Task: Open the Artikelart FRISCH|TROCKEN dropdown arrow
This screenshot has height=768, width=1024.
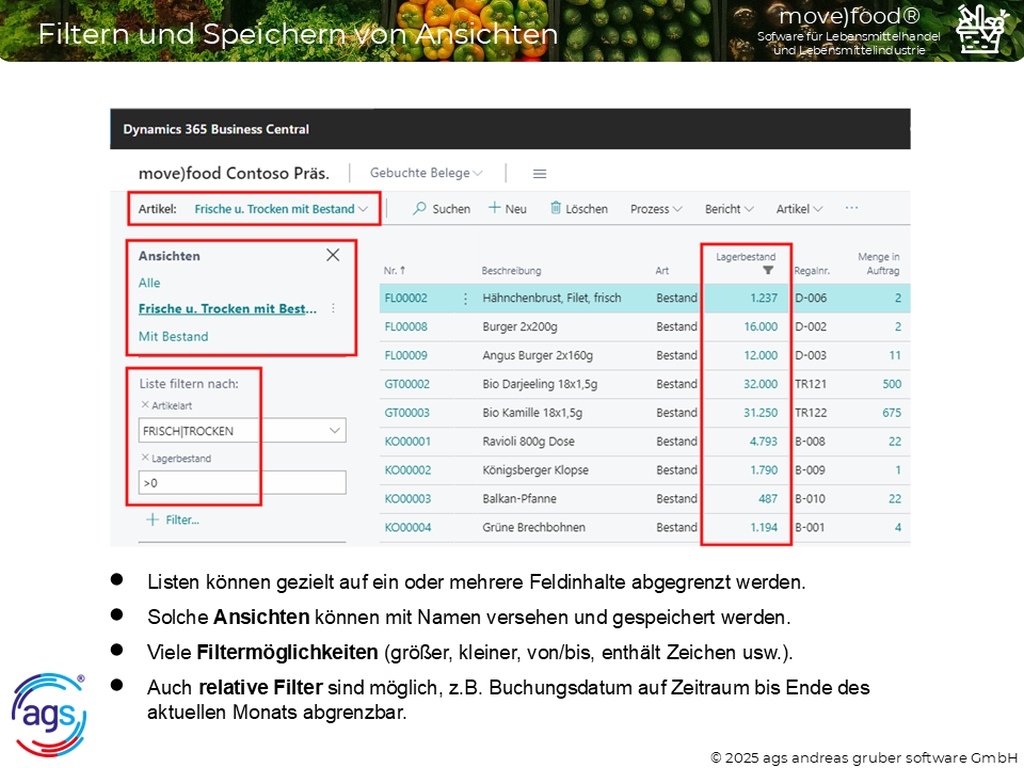Action: click(x=334, y=430)
